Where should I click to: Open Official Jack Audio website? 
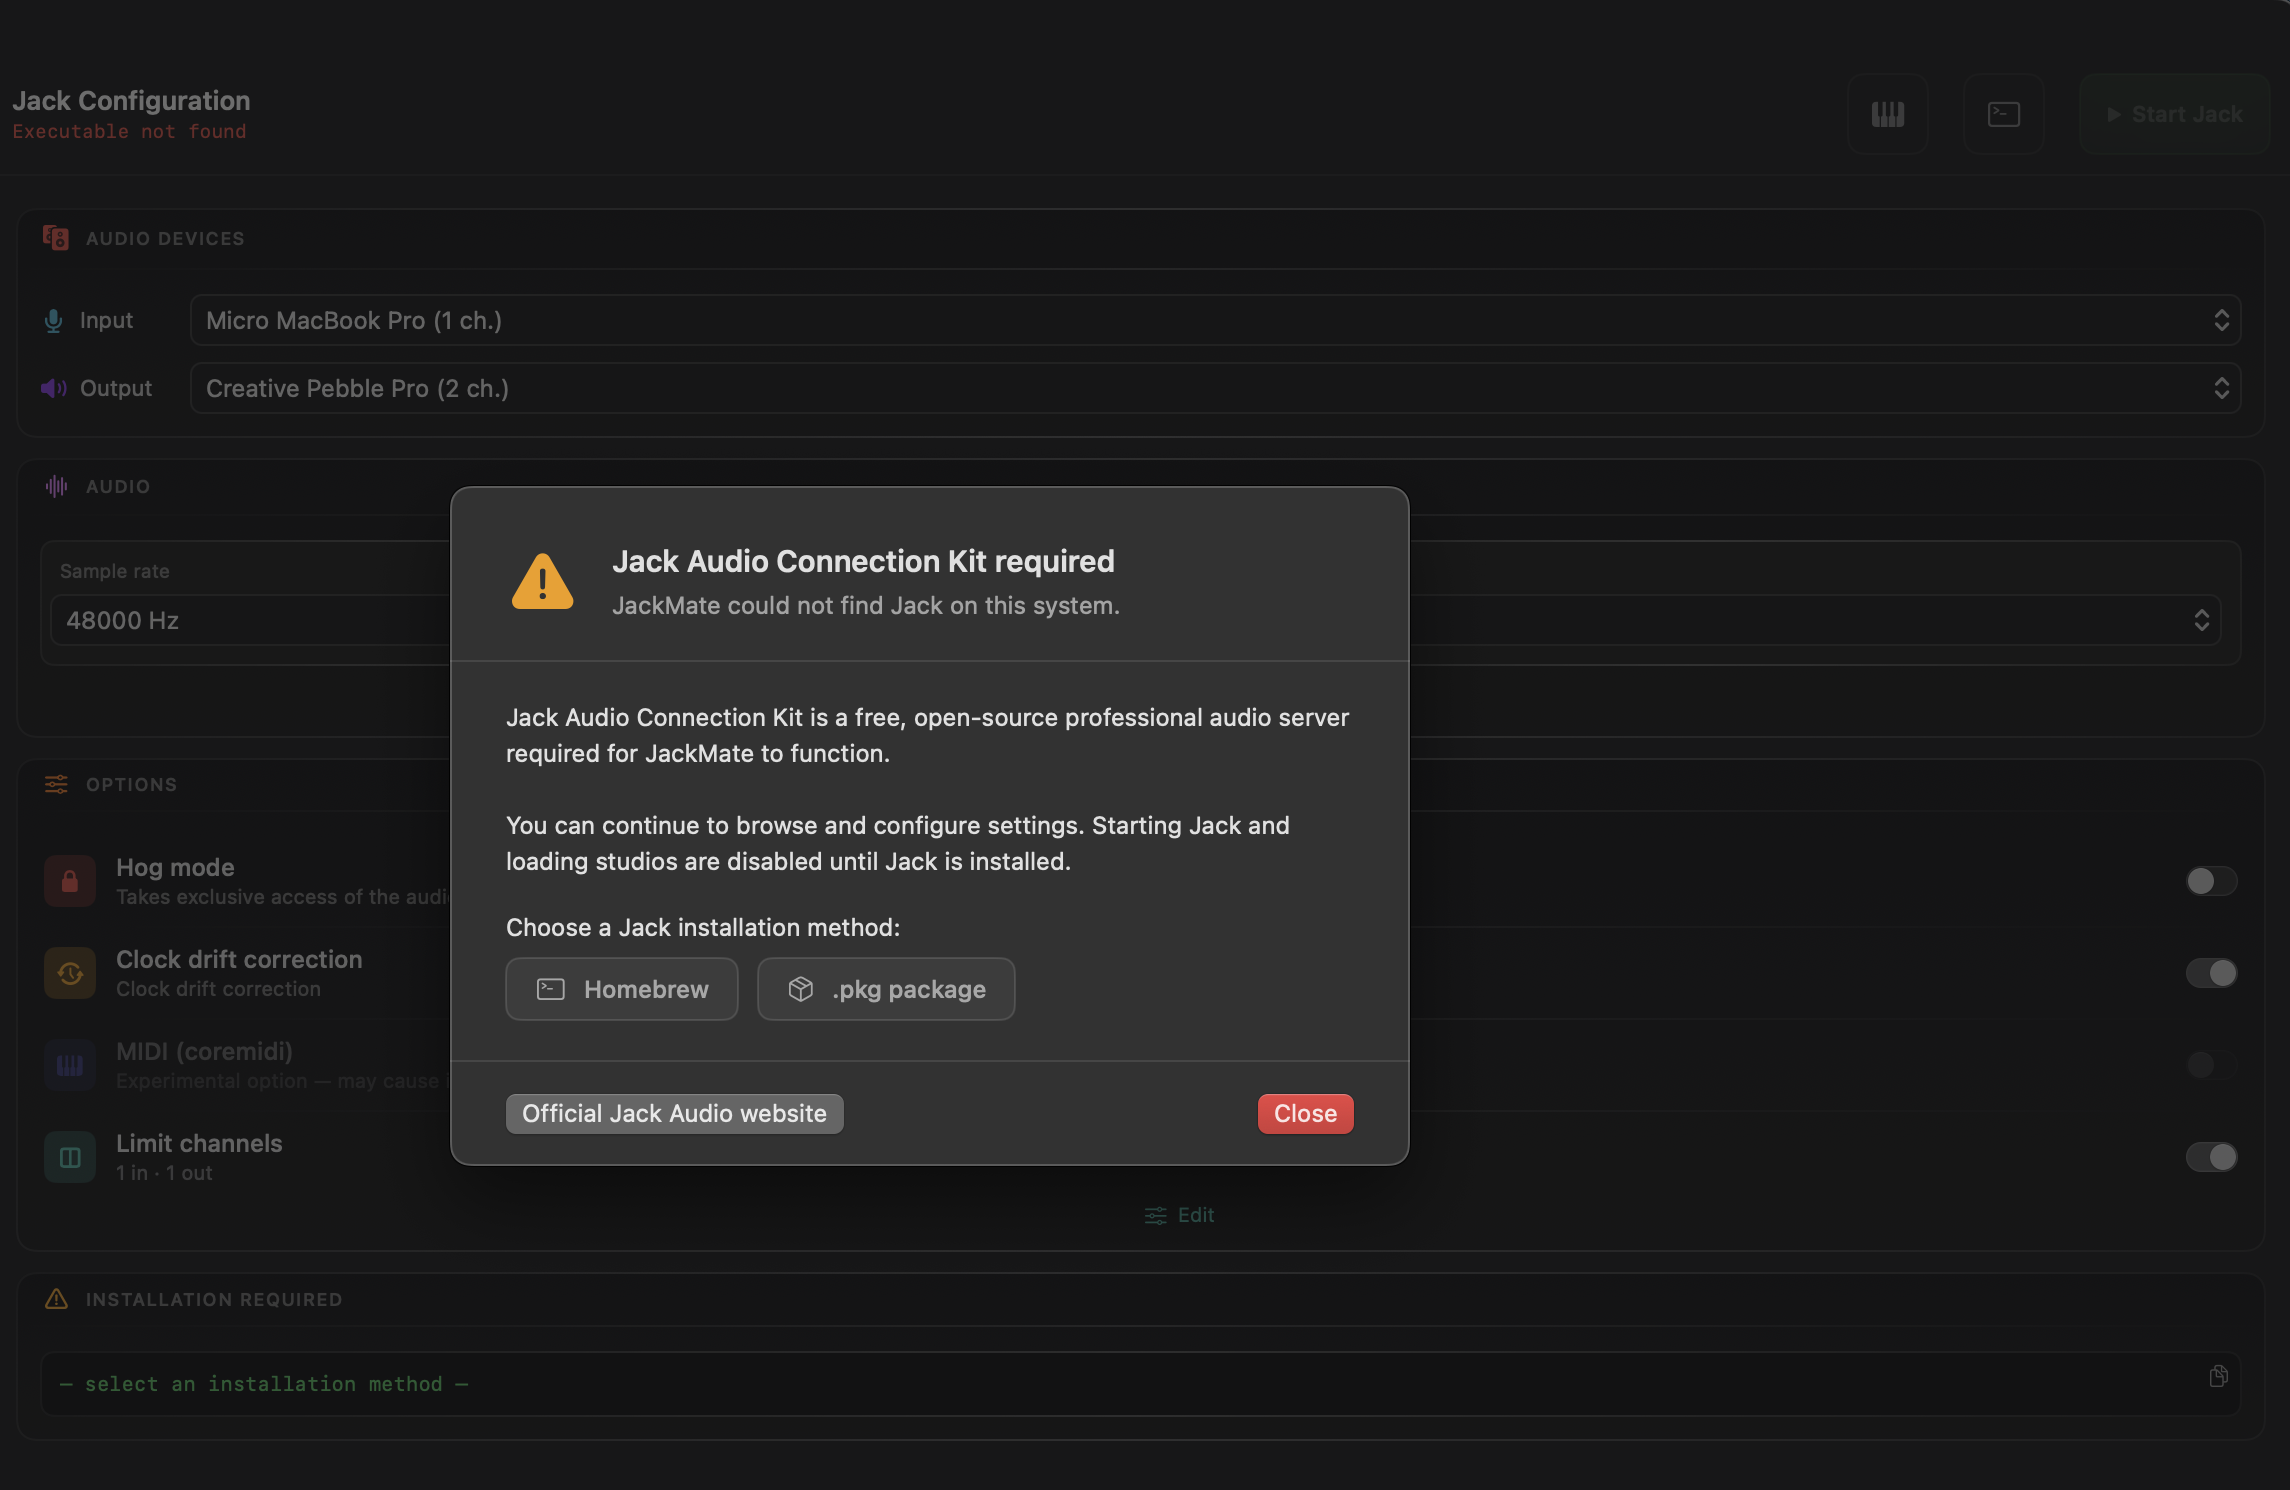[x=674, y=1114]
